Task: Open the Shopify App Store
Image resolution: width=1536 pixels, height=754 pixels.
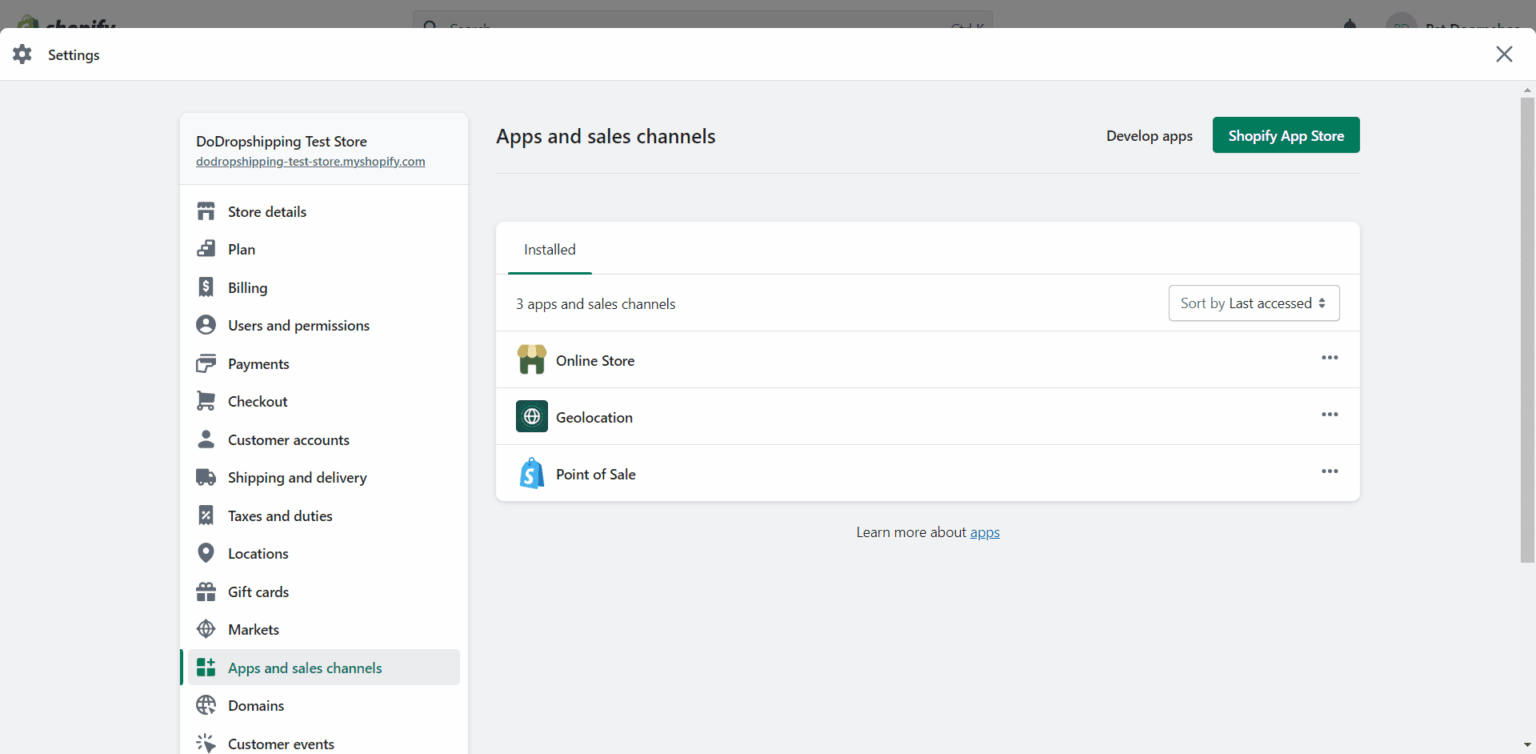Action: point(1286,134)
